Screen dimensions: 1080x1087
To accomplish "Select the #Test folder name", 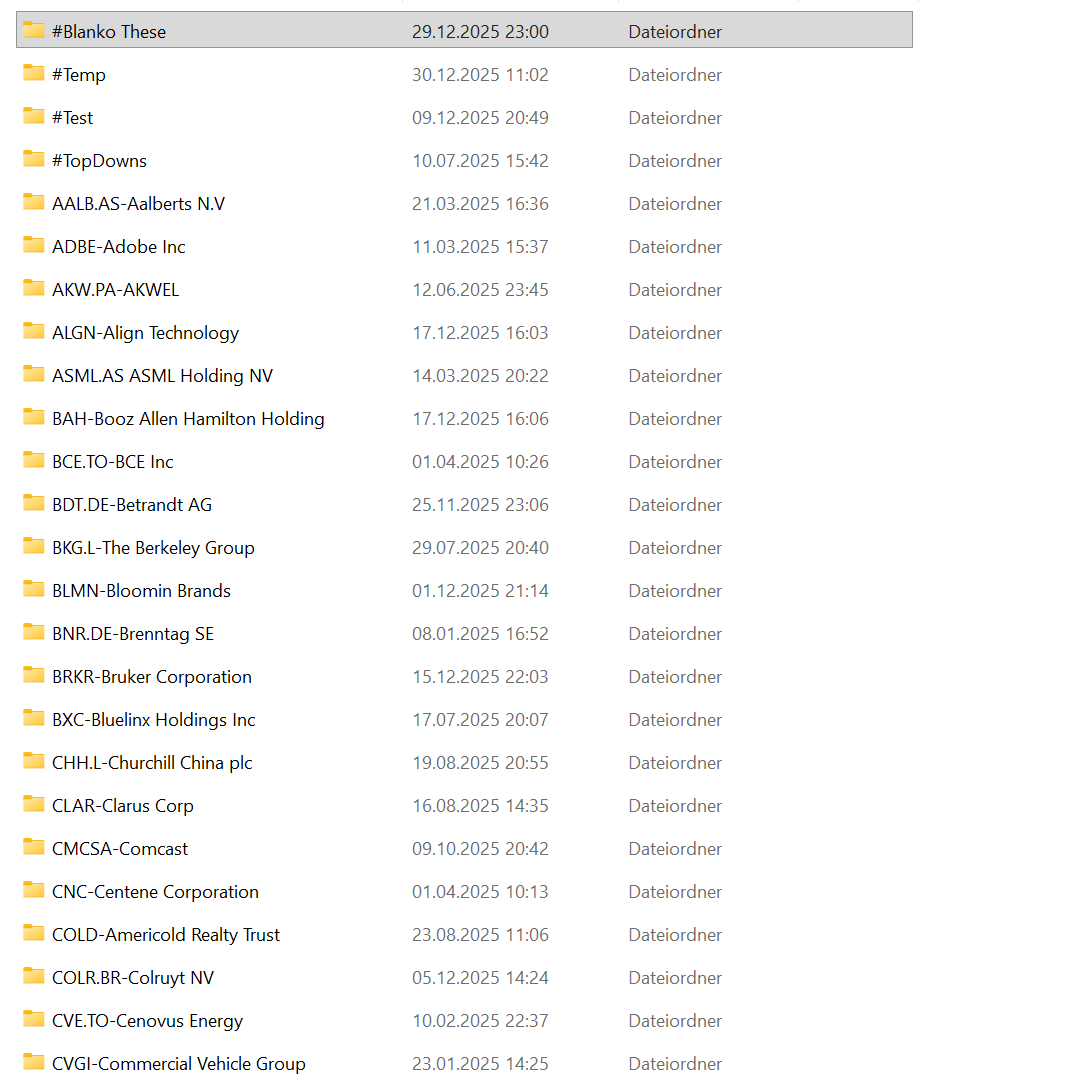I will point(72,118).
